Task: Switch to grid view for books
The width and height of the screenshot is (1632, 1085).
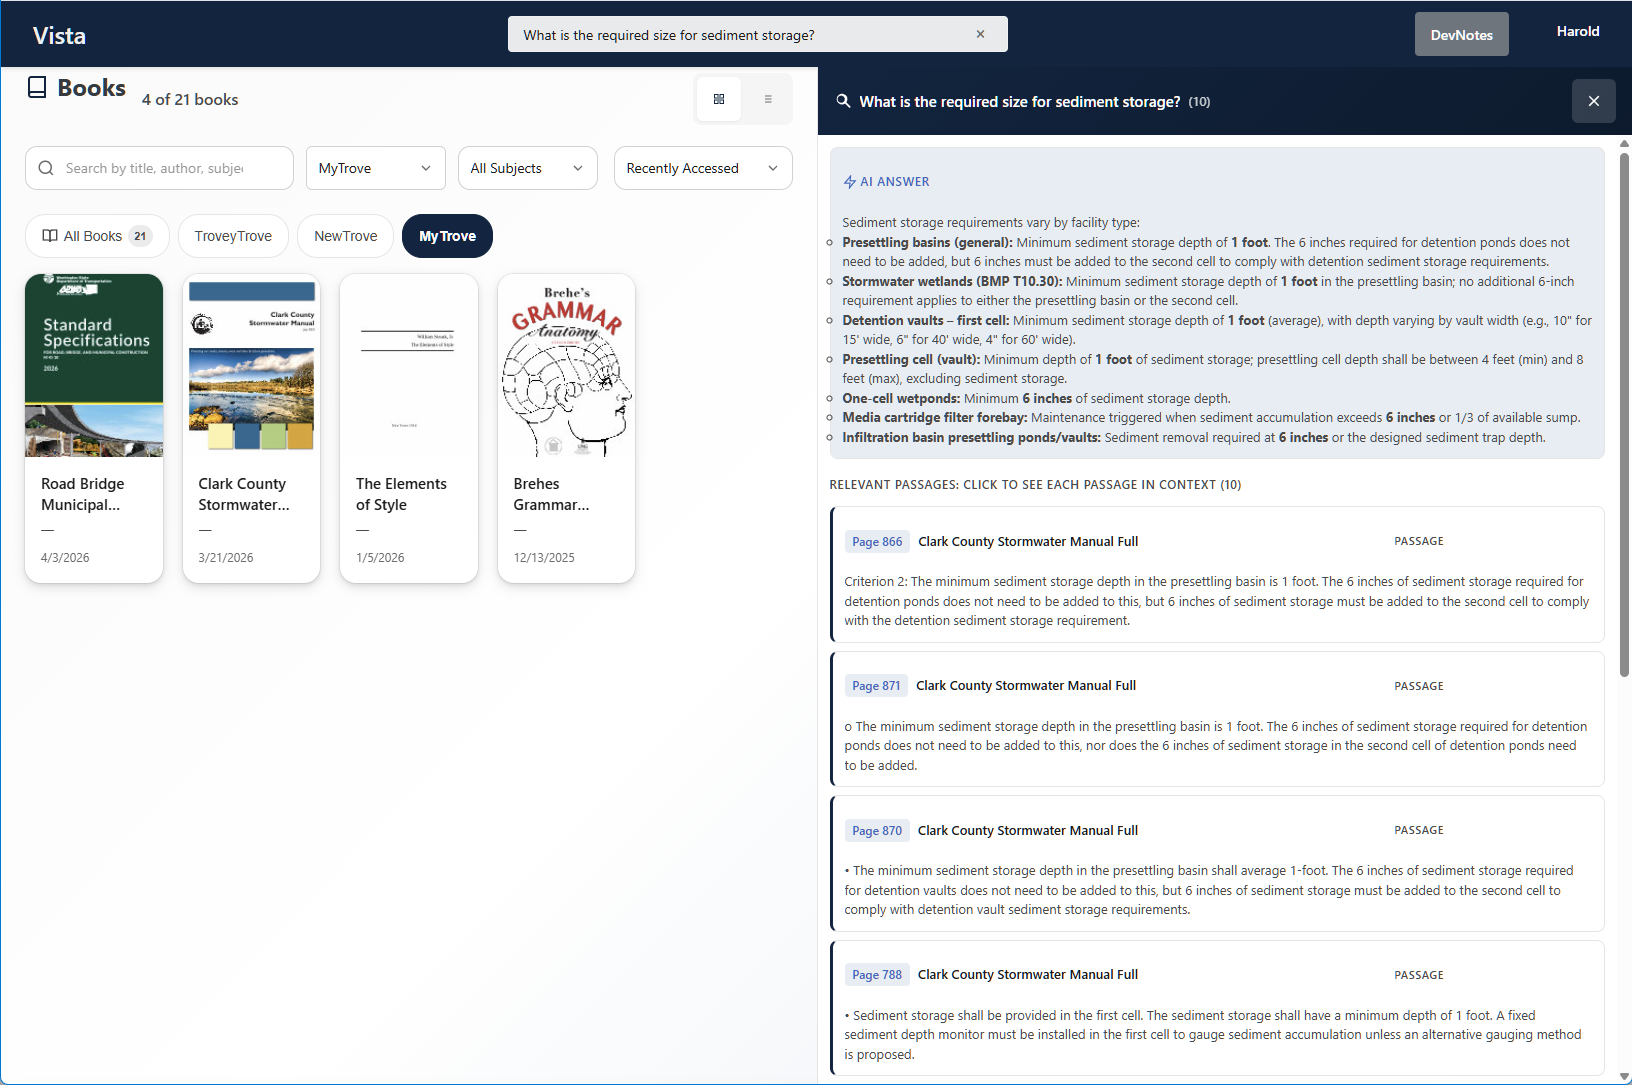Action: click(719, 99)
